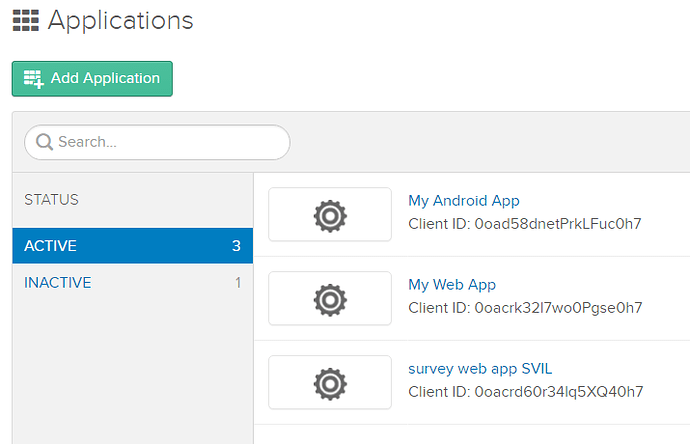Click the My Web App Client ID text
Image resolution: width=690 pixels, height=444 pixels.
coord(525,307)
